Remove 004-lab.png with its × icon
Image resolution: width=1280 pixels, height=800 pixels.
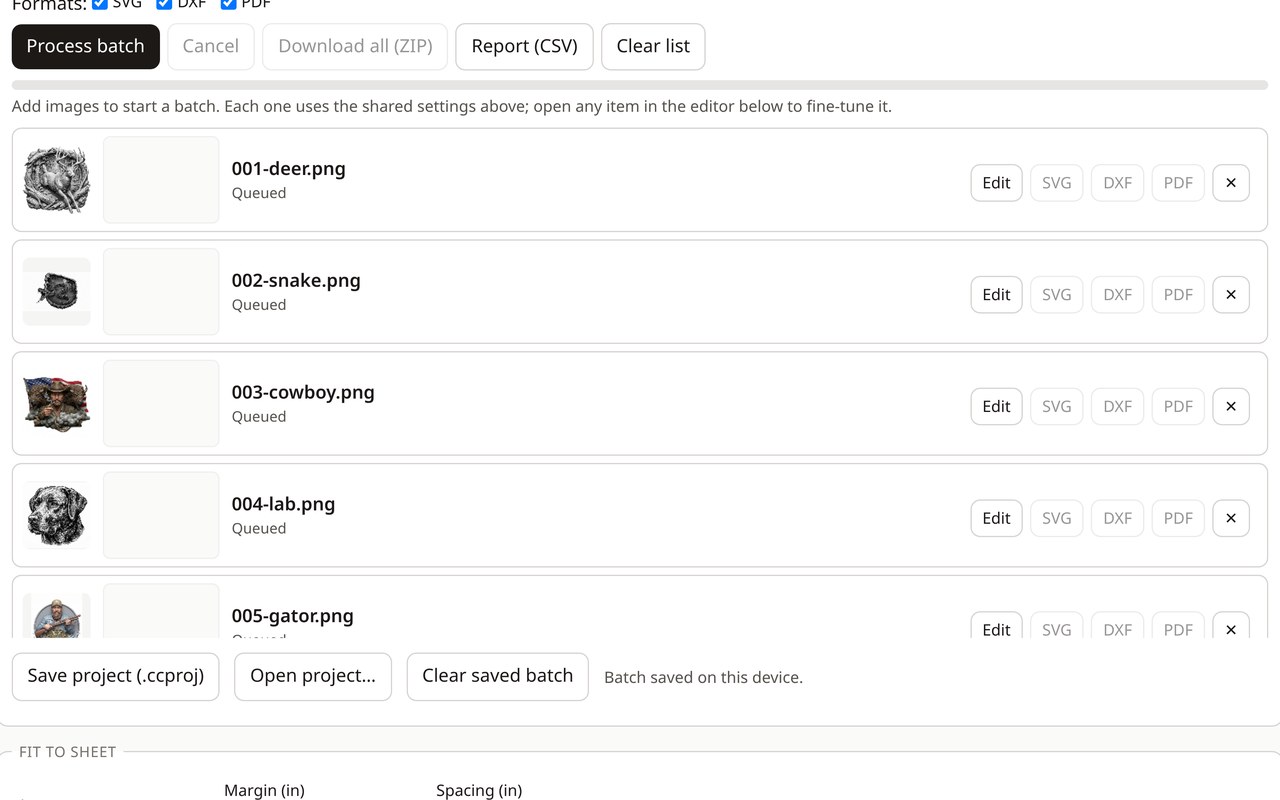[x=1231, y=519]
